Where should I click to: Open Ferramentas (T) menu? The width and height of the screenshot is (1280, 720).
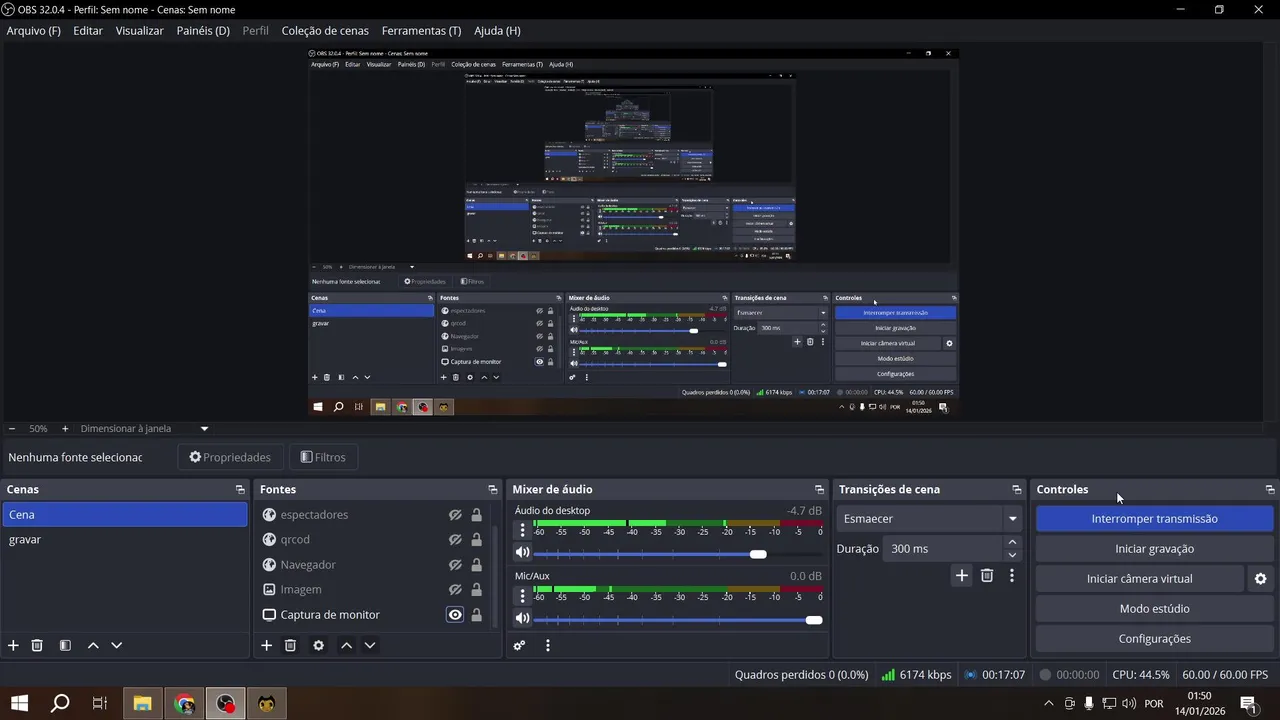click(x=421, y=30)
